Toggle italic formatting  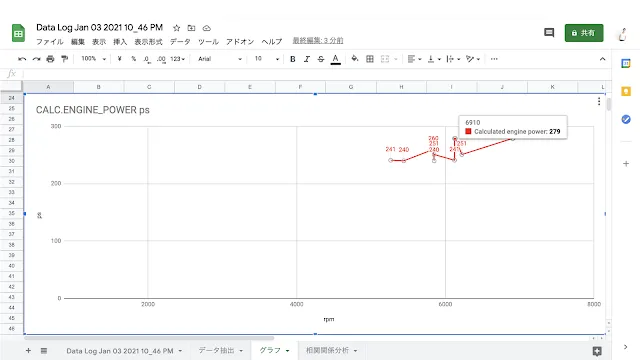pos(307,59)
